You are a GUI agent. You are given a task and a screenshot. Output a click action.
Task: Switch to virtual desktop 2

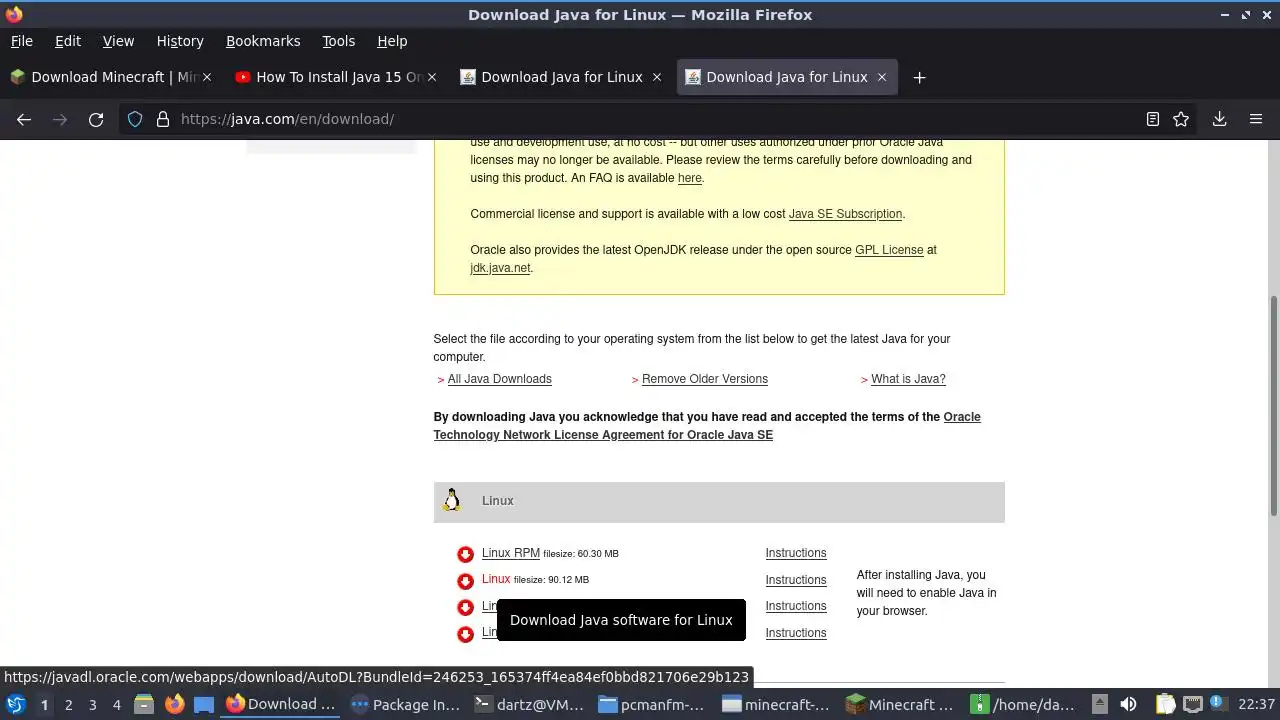(x=68, y=704)
